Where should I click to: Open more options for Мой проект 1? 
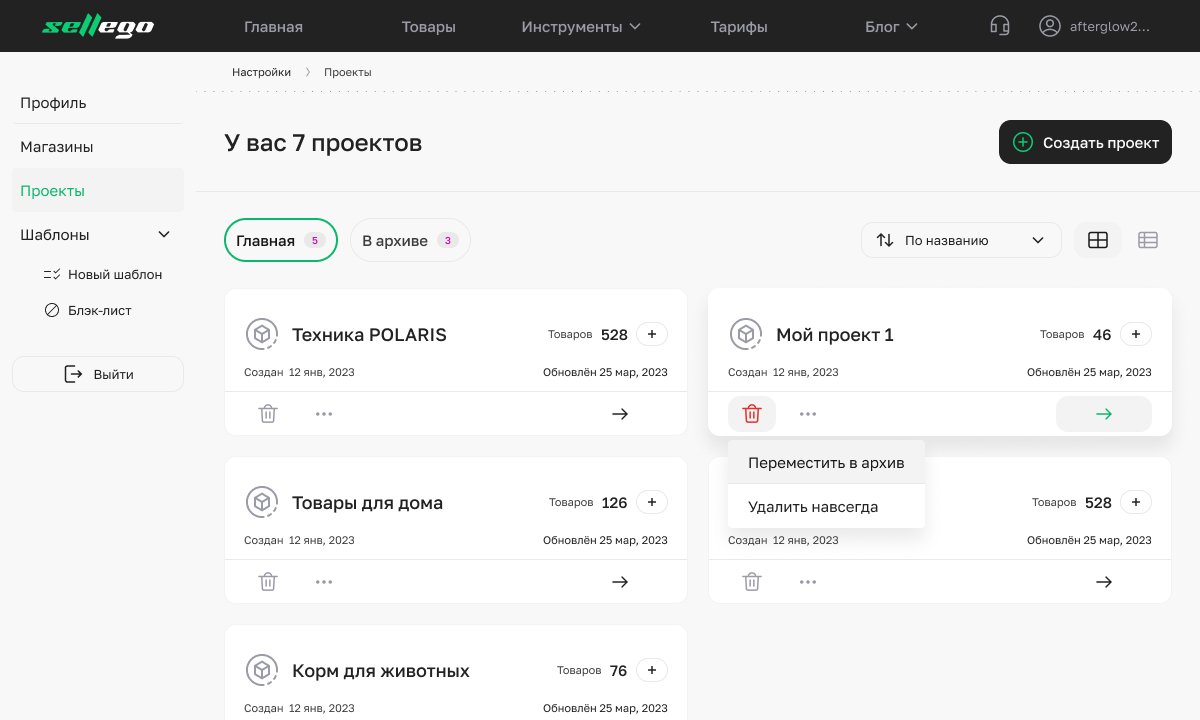tap(808, 413)
